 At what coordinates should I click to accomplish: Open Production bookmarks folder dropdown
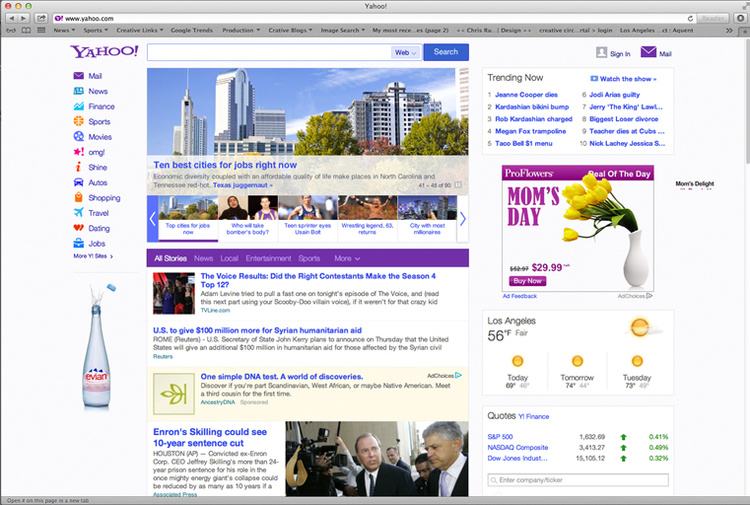click(x=241, y=30)
